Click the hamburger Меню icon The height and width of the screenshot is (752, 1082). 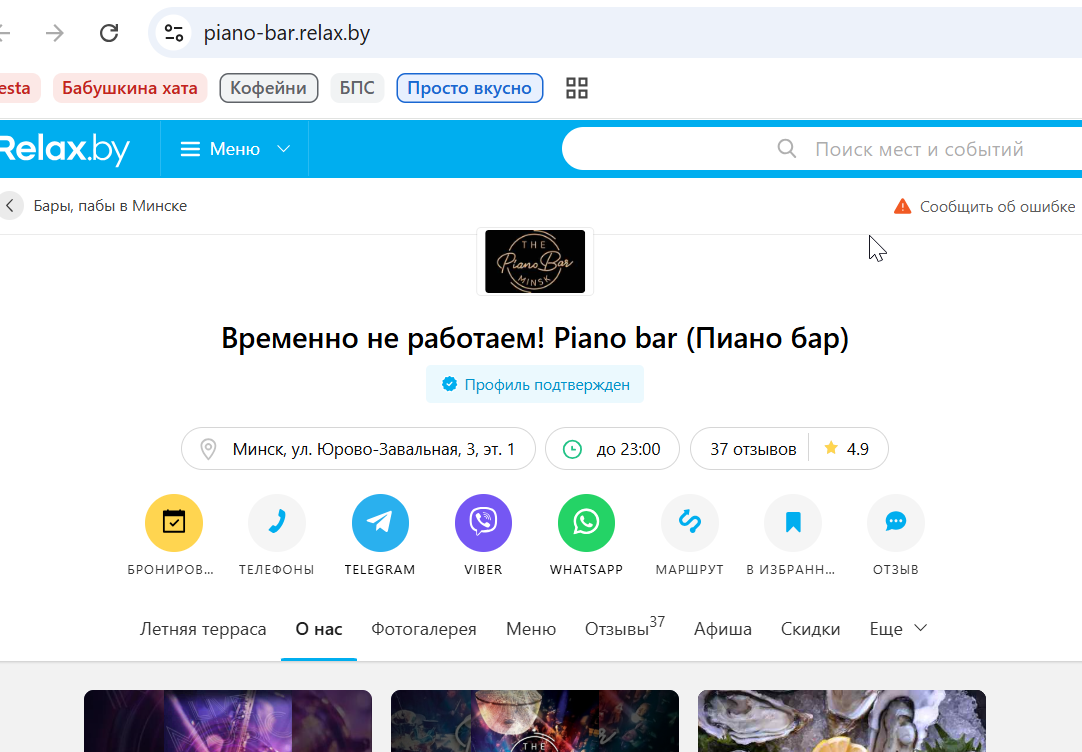coord(190,149)
